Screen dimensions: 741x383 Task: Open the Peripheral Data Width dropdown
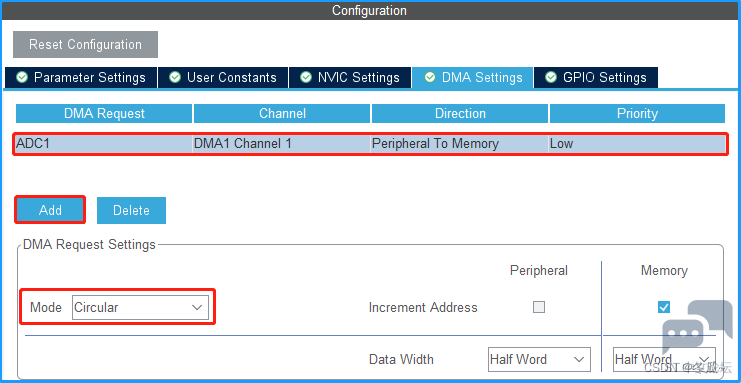coord(539,359)
